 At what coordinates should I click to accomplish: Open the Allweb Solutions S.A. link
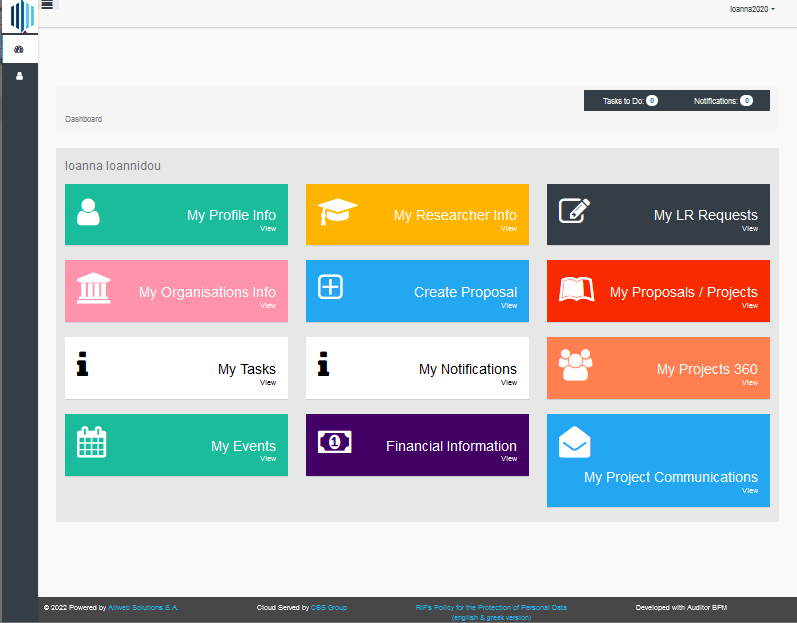tap(144, 607)
